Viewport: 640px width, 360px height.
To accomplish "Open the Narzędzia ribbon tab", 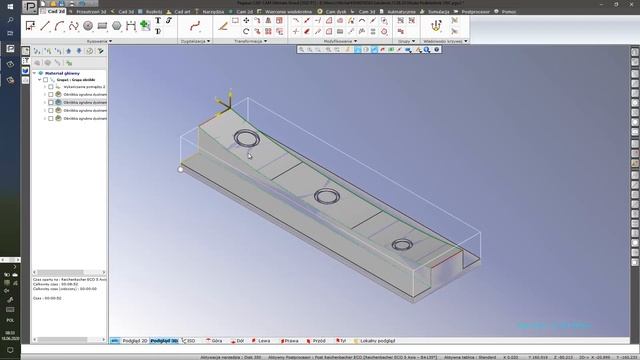I will (x=213, y=12).
